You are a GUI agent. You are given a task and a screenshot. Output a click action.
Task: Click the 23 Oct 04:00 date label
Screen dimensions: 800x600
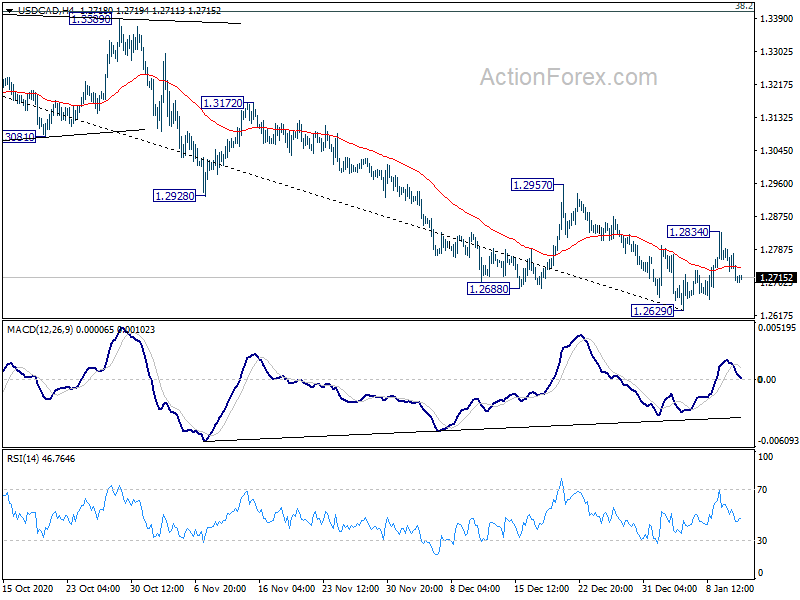[x=93, y=589]
